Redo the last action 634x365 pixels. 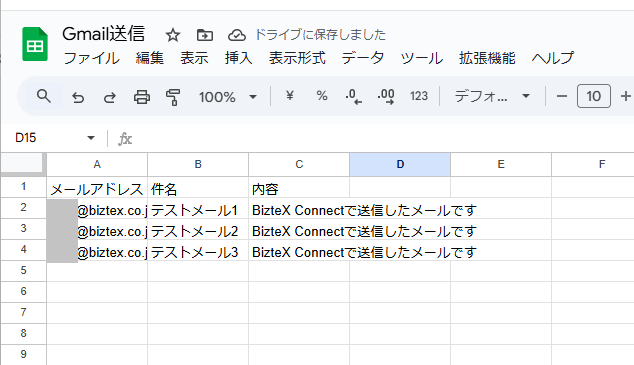pos(110,97)
